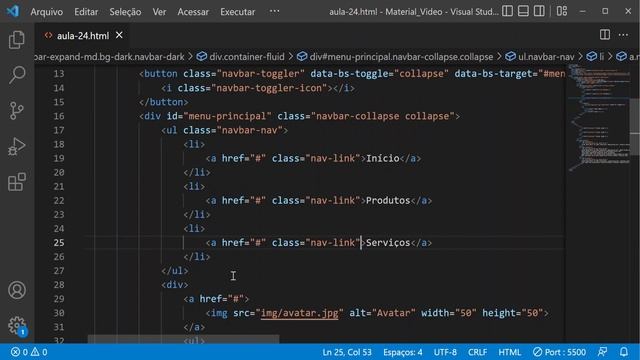Viewport: 640px width, 360px height.
Task: Open the Arquivo menu
Action: (x=47, y=12)
